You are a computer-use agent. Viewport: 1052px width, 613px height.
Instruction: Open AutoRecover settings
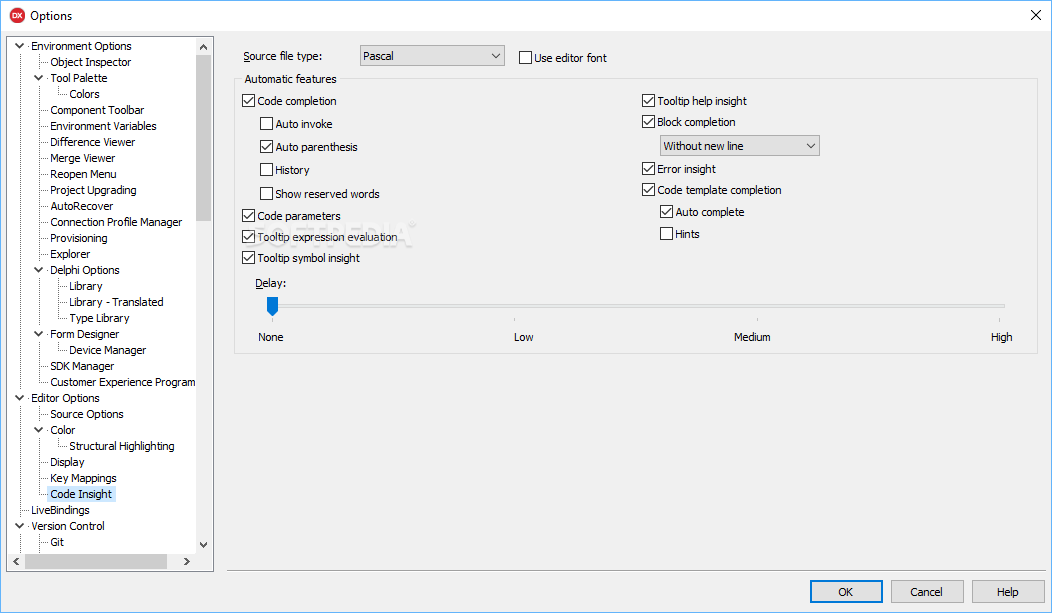click(x=82, y=207)
